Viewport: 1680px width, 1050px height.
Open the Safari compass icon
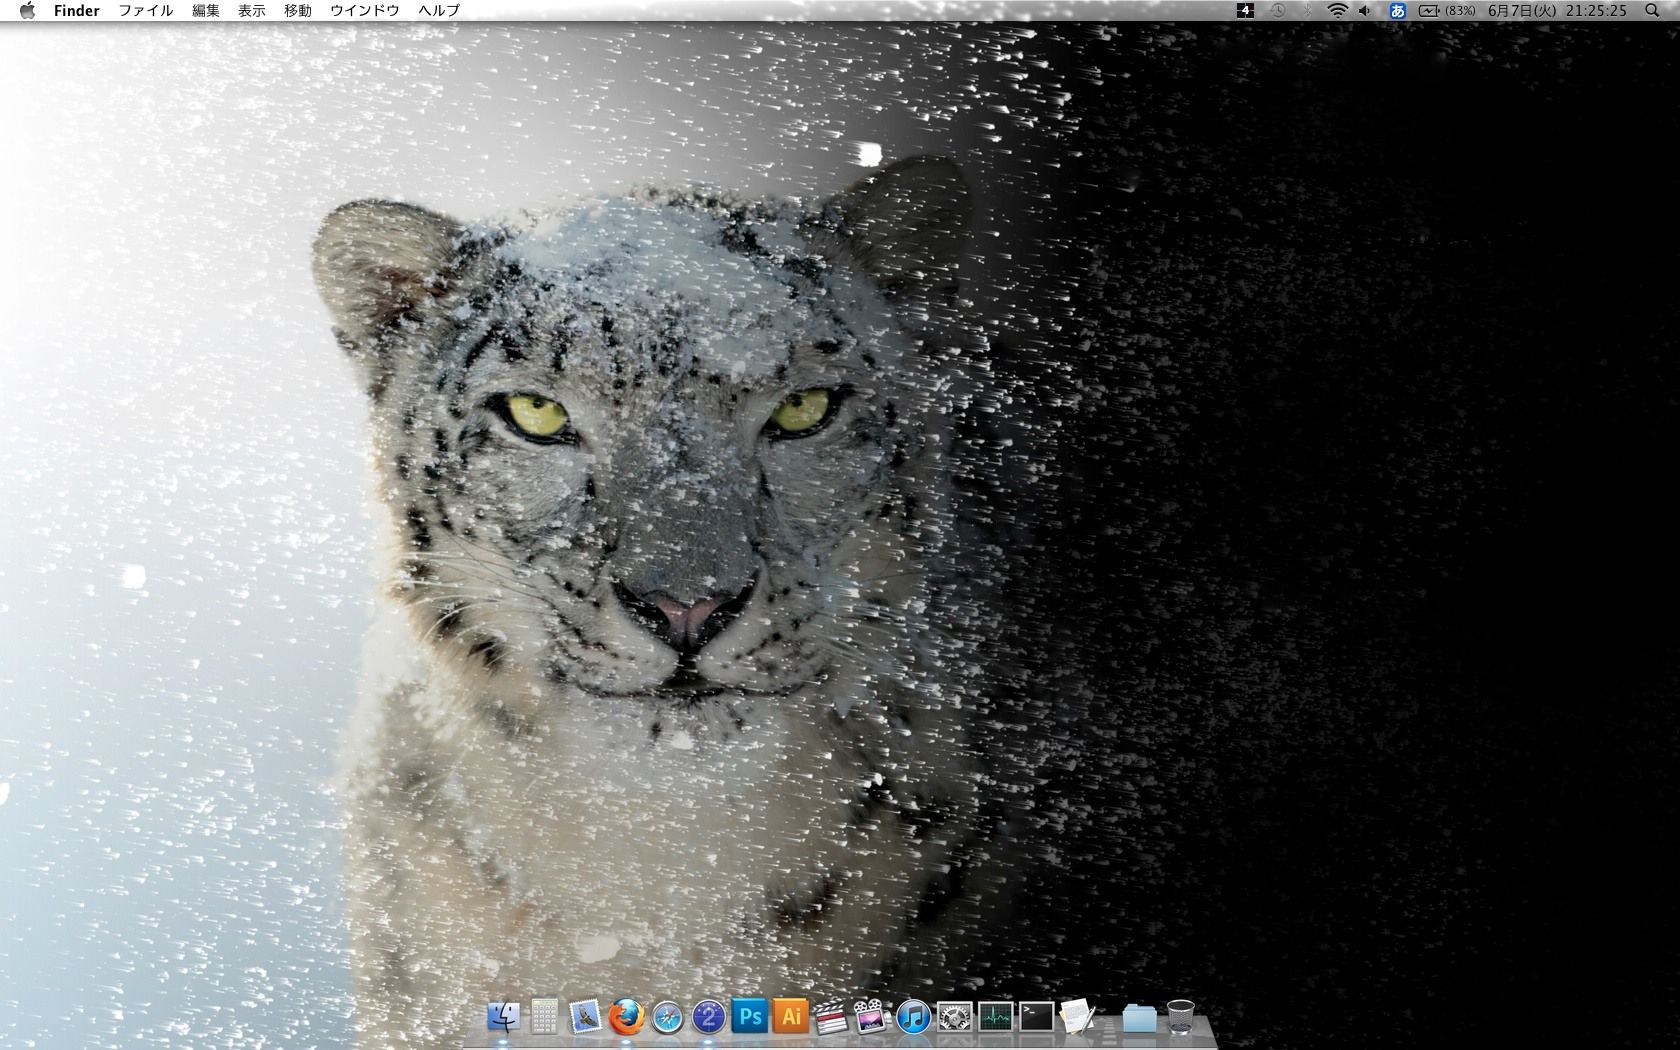tap(667, 1018)
